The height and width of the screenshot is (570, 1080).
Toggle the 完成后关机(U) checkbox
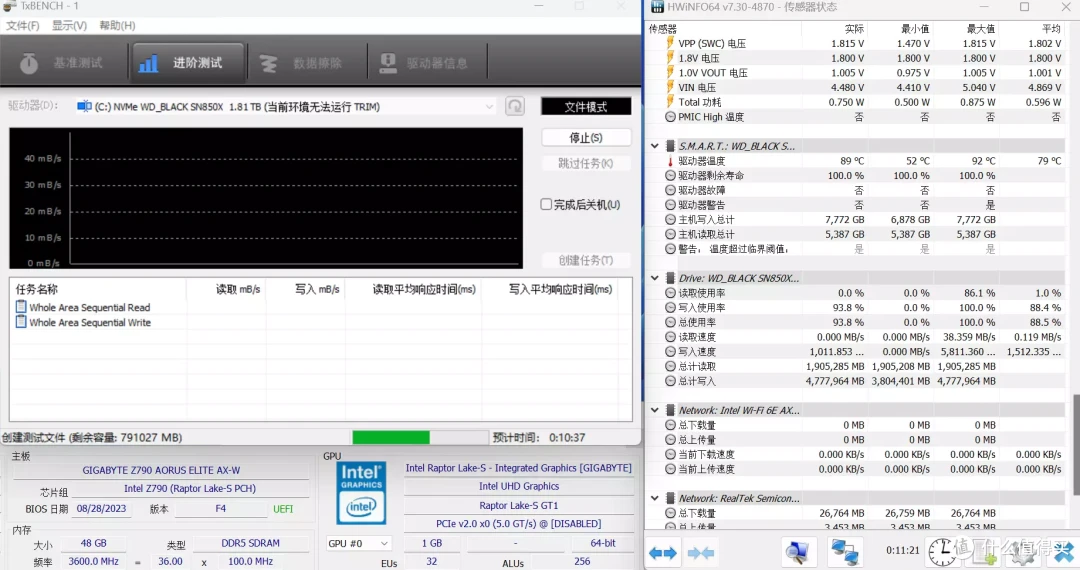(546, 204)
